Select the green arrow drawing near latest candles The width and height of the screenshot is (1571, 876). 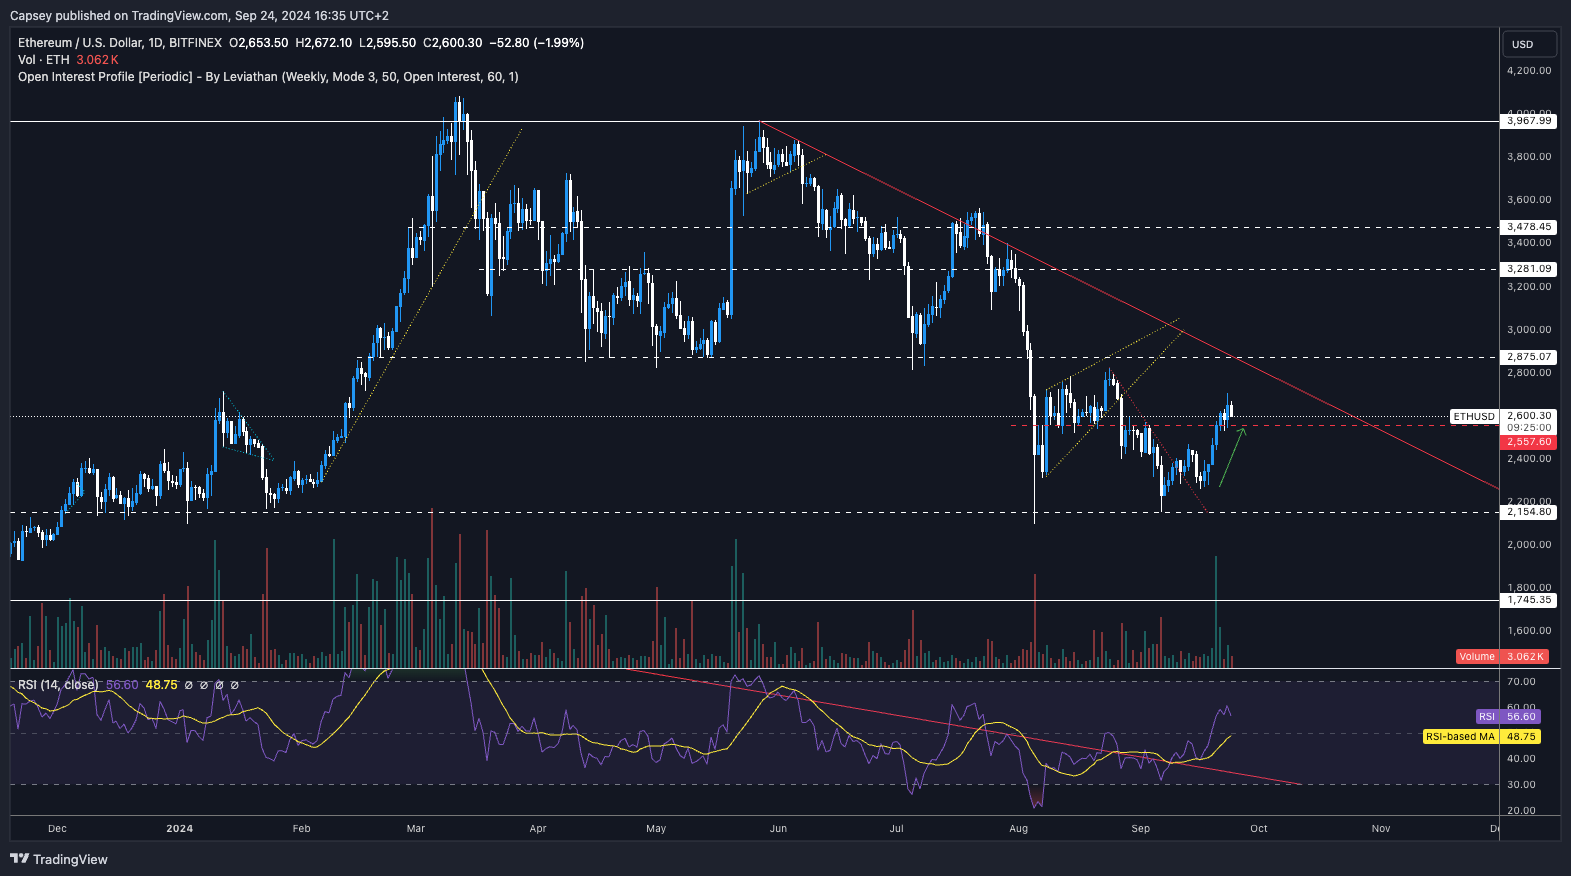[1232, 457]
